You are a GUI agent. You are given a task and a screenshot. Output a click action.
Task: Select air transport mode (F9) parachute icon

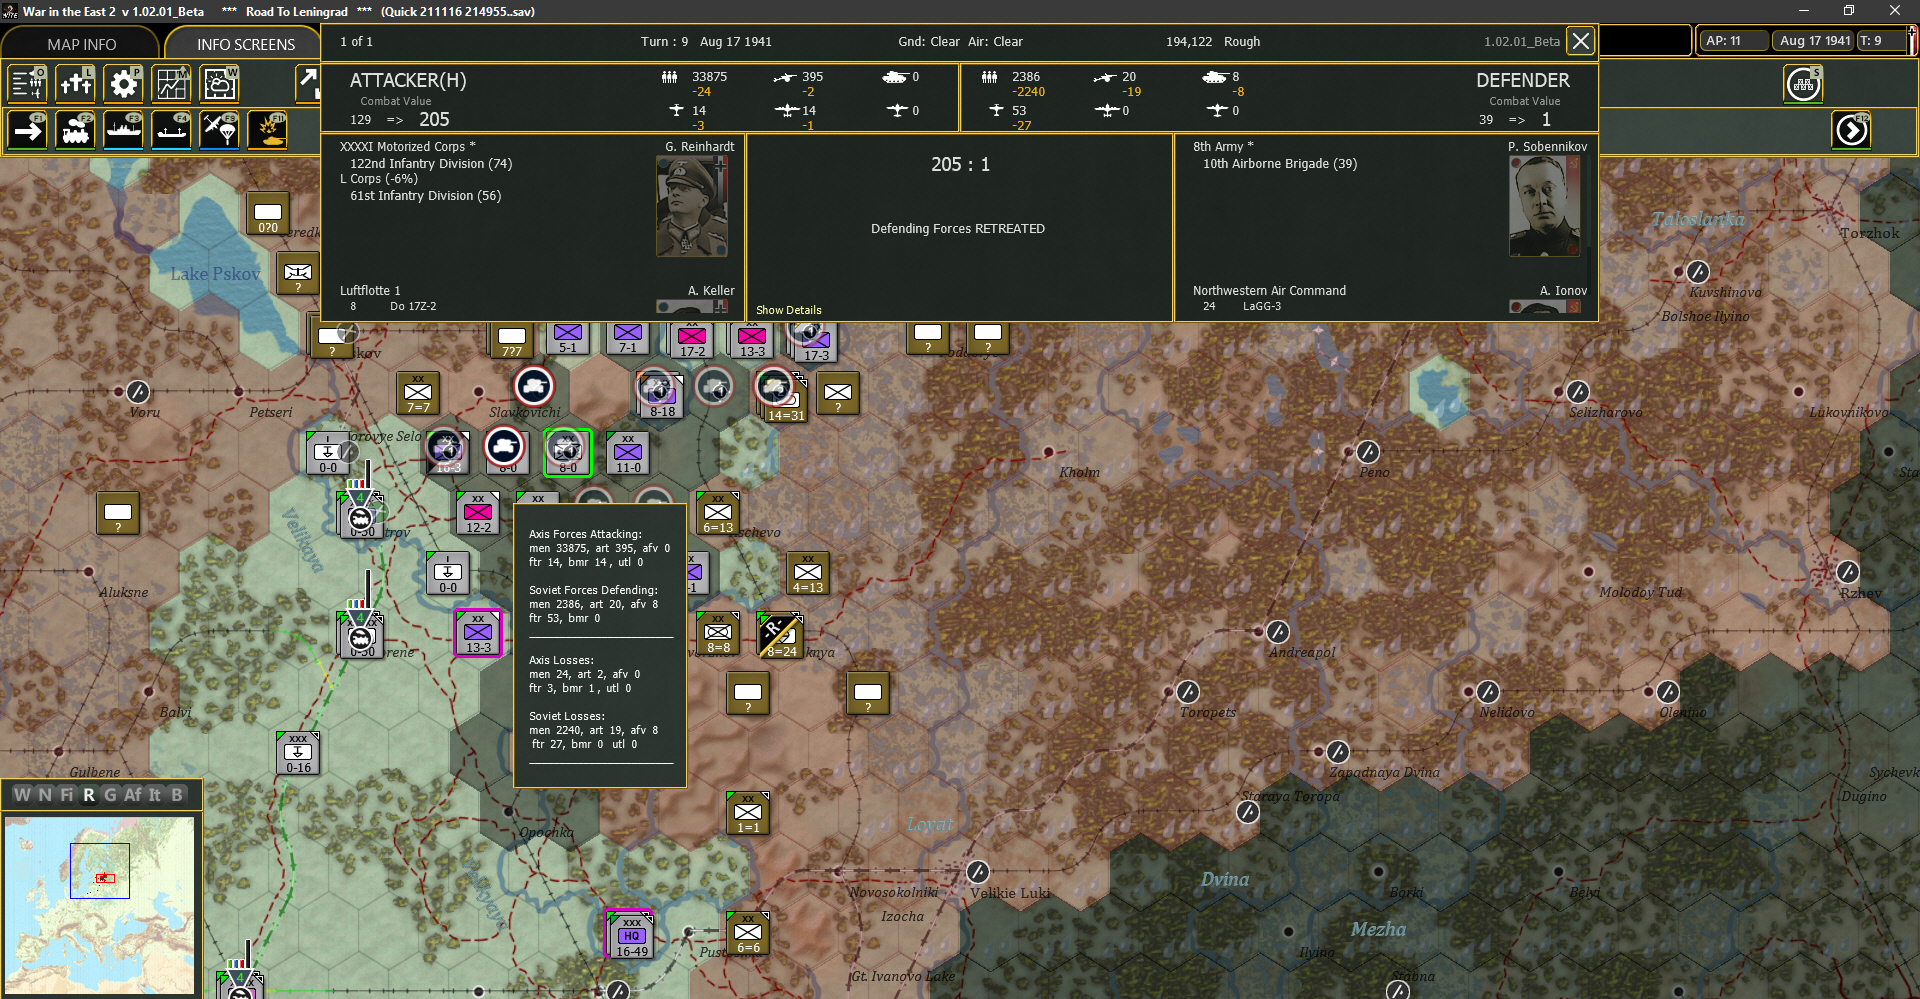pos(219,131)
